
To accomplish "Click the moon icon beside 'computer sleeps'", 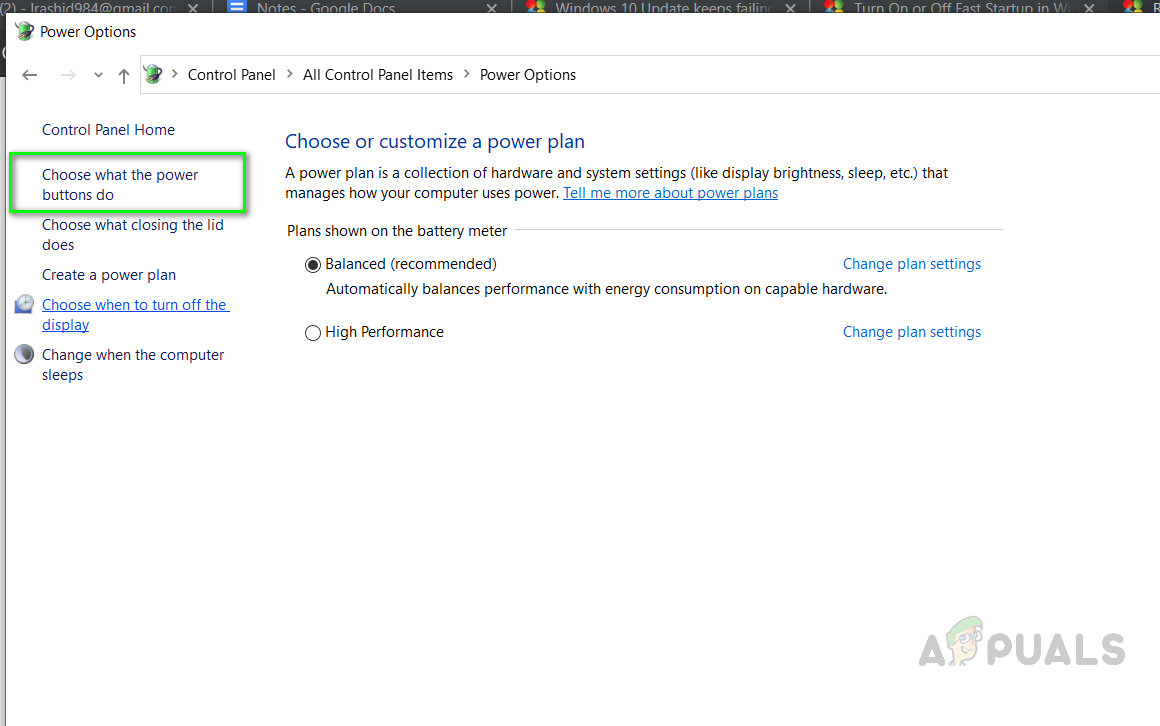I will pos(24,355).
